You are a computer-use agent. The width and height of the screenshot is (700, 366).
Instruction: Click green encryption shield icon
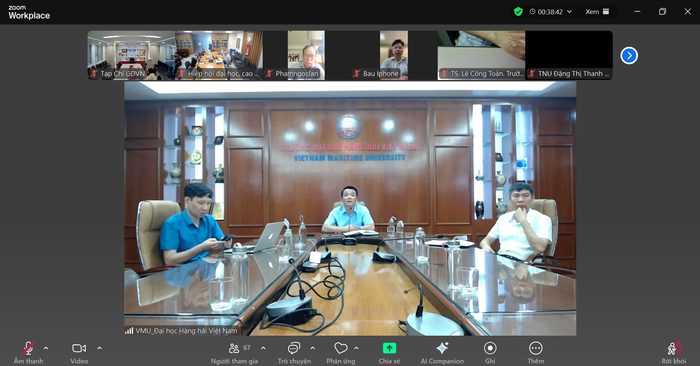518,12
